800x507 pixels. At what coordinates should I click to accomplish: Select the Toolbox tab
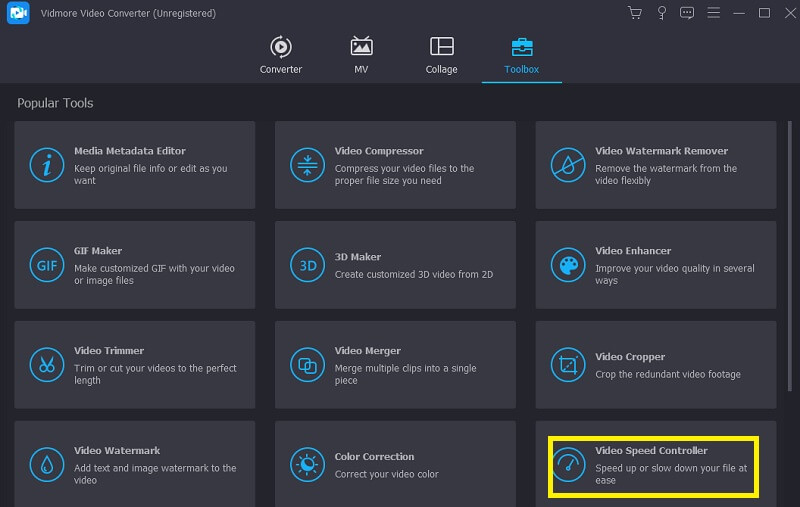pyautogui.click(x=521, y=55)
